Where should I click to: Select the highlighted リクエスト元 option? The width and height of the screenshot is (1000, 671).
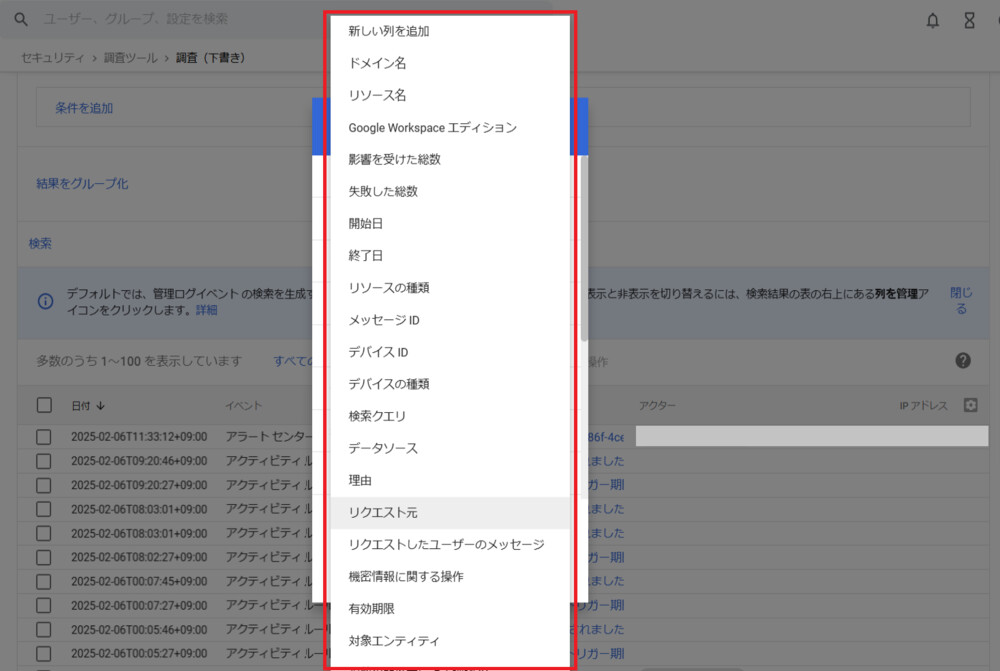450,513
